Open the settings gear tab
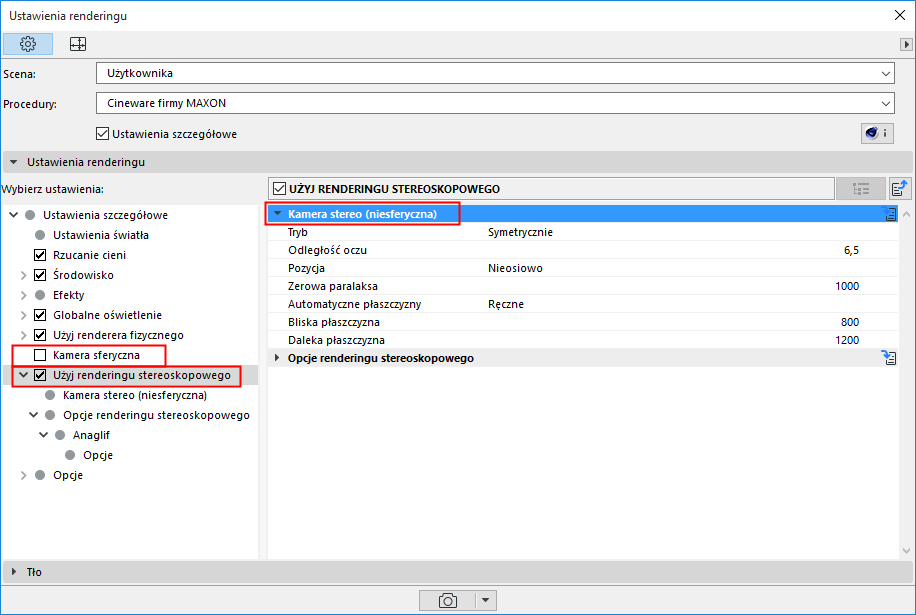916x615 pixels. click(x=27, y=44)
